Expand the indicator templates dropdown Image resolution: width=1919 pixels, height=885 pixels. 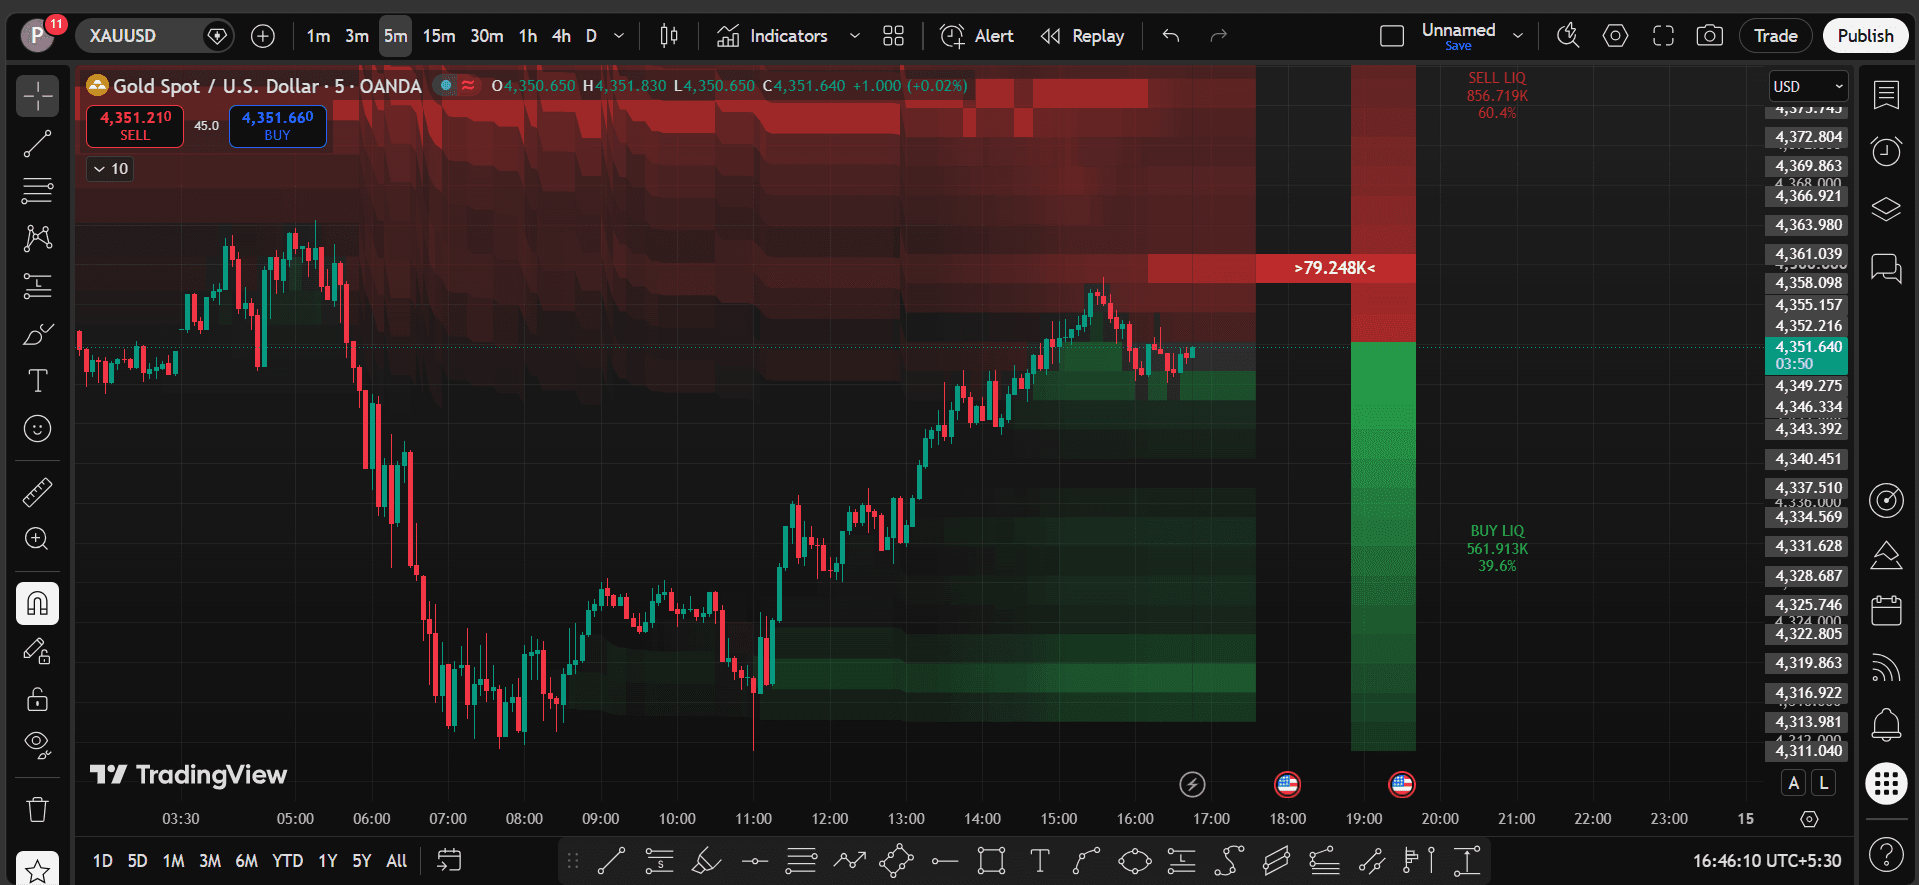[x=855, y=36]
